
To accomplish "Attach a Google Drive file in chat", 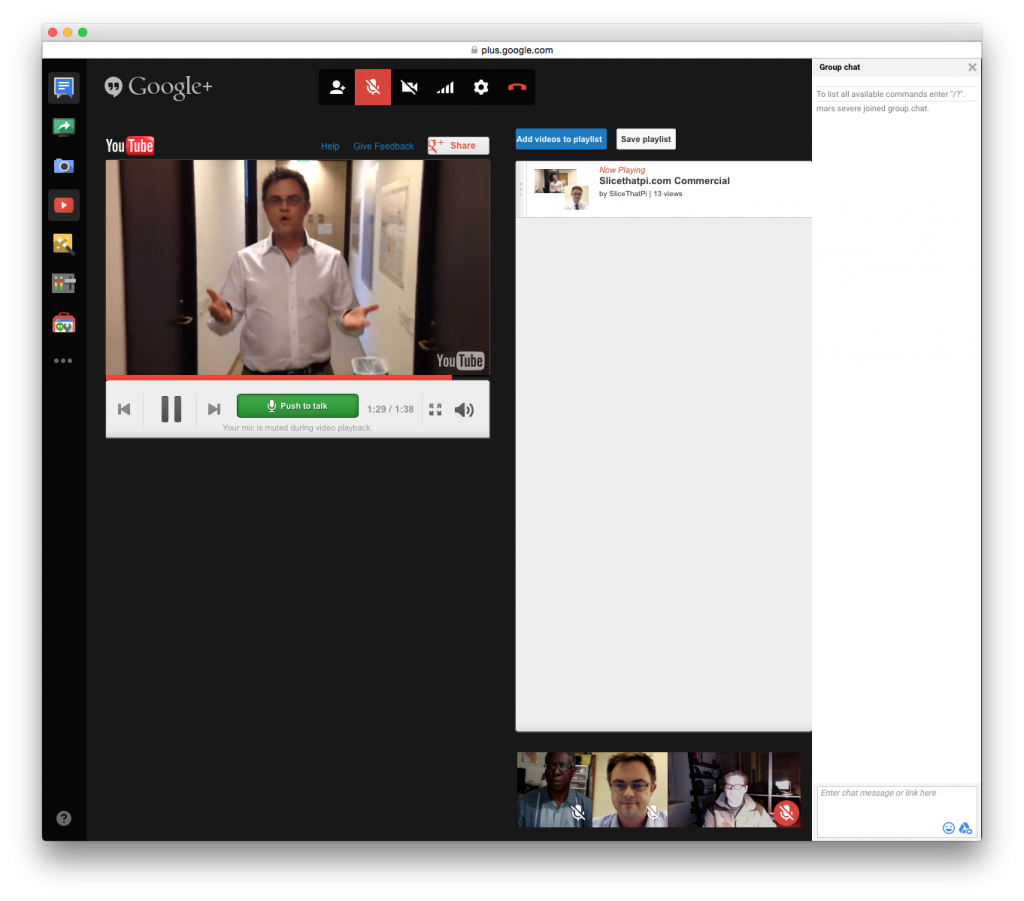I will coord(965,828).
